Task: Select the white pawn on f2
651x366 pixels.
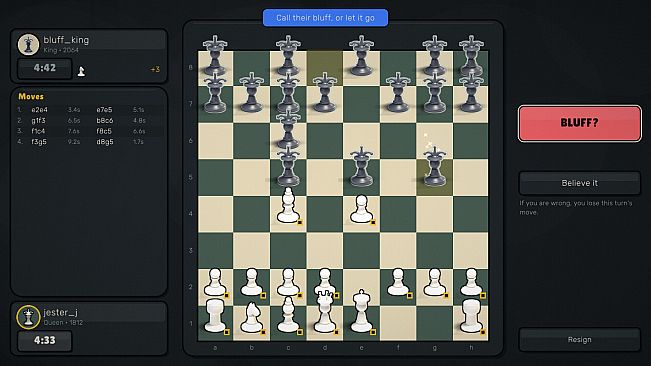Action: (x=398, y=283)
